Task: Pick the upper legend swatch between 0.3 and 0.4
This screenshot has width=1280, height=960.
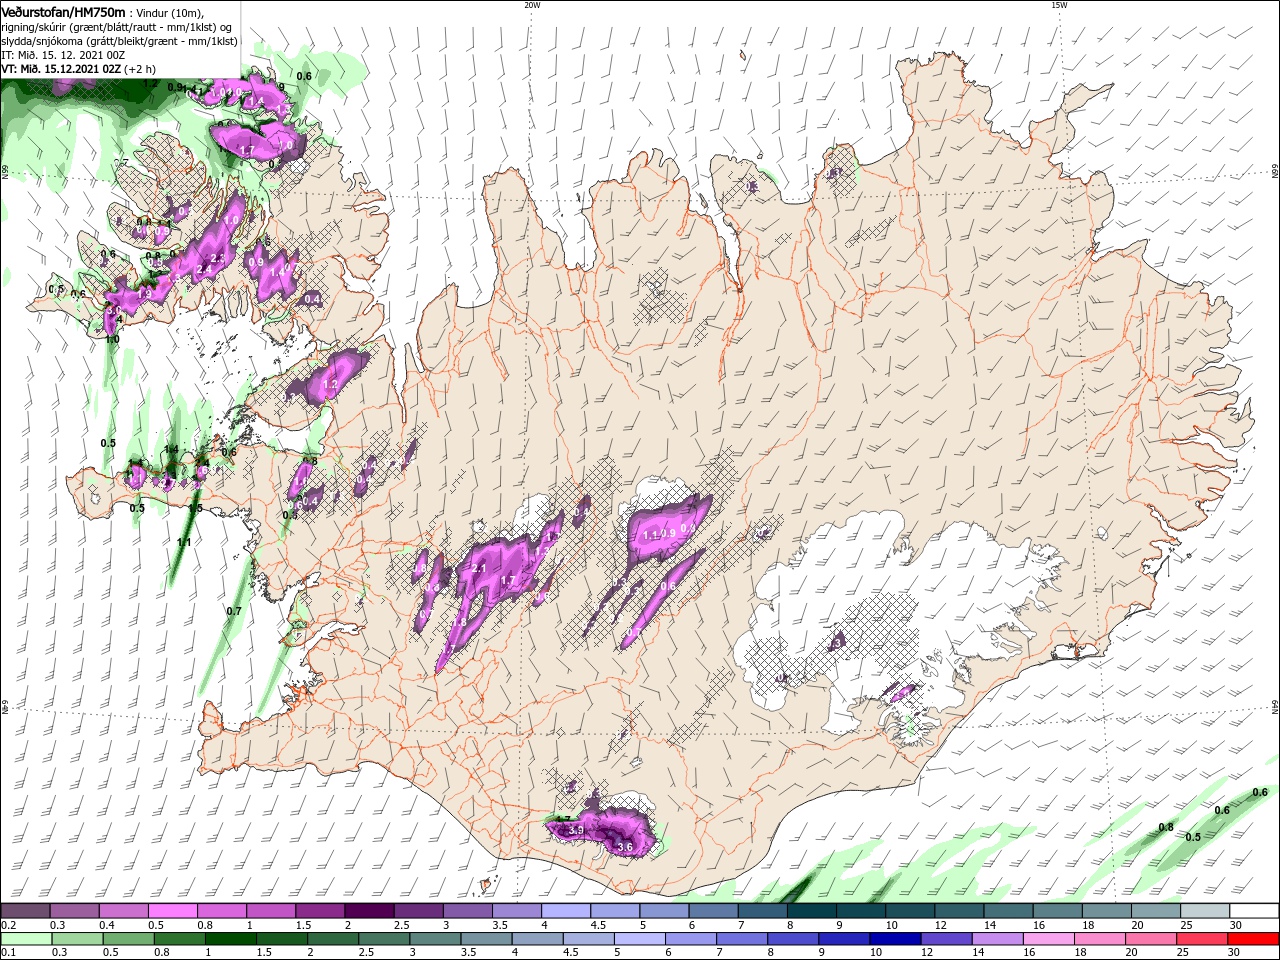Action: [x=74, y=911]
